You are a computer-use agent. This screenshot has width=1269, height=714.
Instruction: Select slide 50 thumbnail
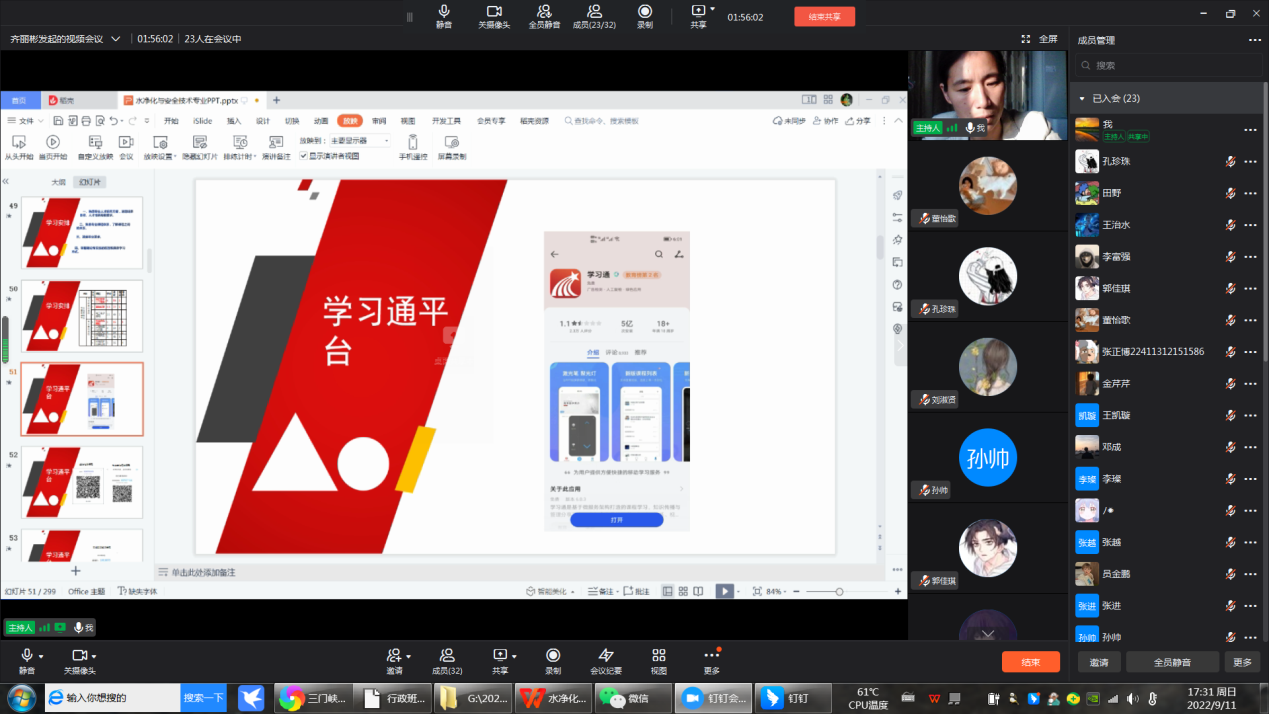[x=82, y=316]
